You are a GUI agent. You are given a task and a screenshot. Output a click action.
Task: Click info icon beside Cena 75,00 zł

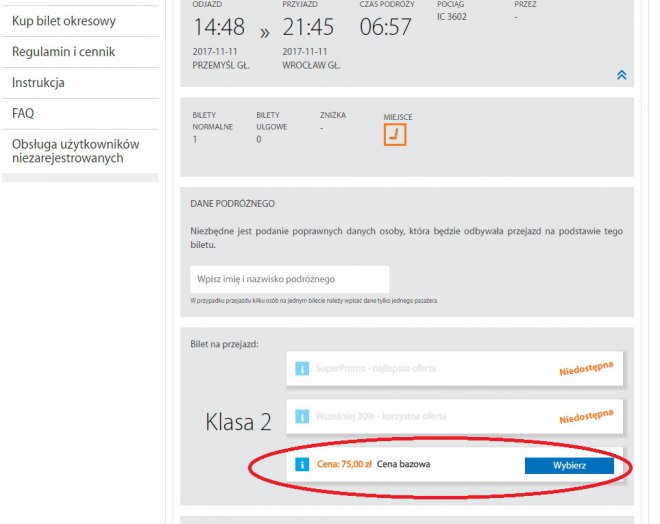301,465
